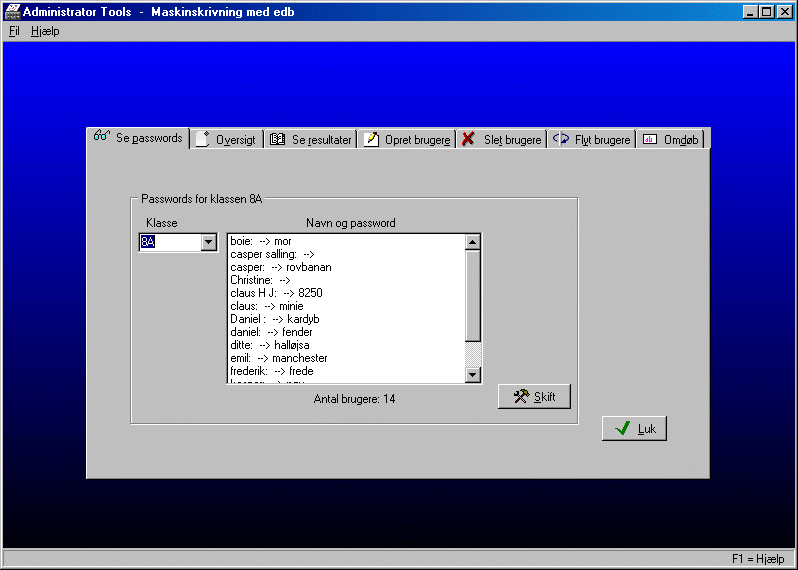Click the password list scroll up arrow

(x=473, y=242)
